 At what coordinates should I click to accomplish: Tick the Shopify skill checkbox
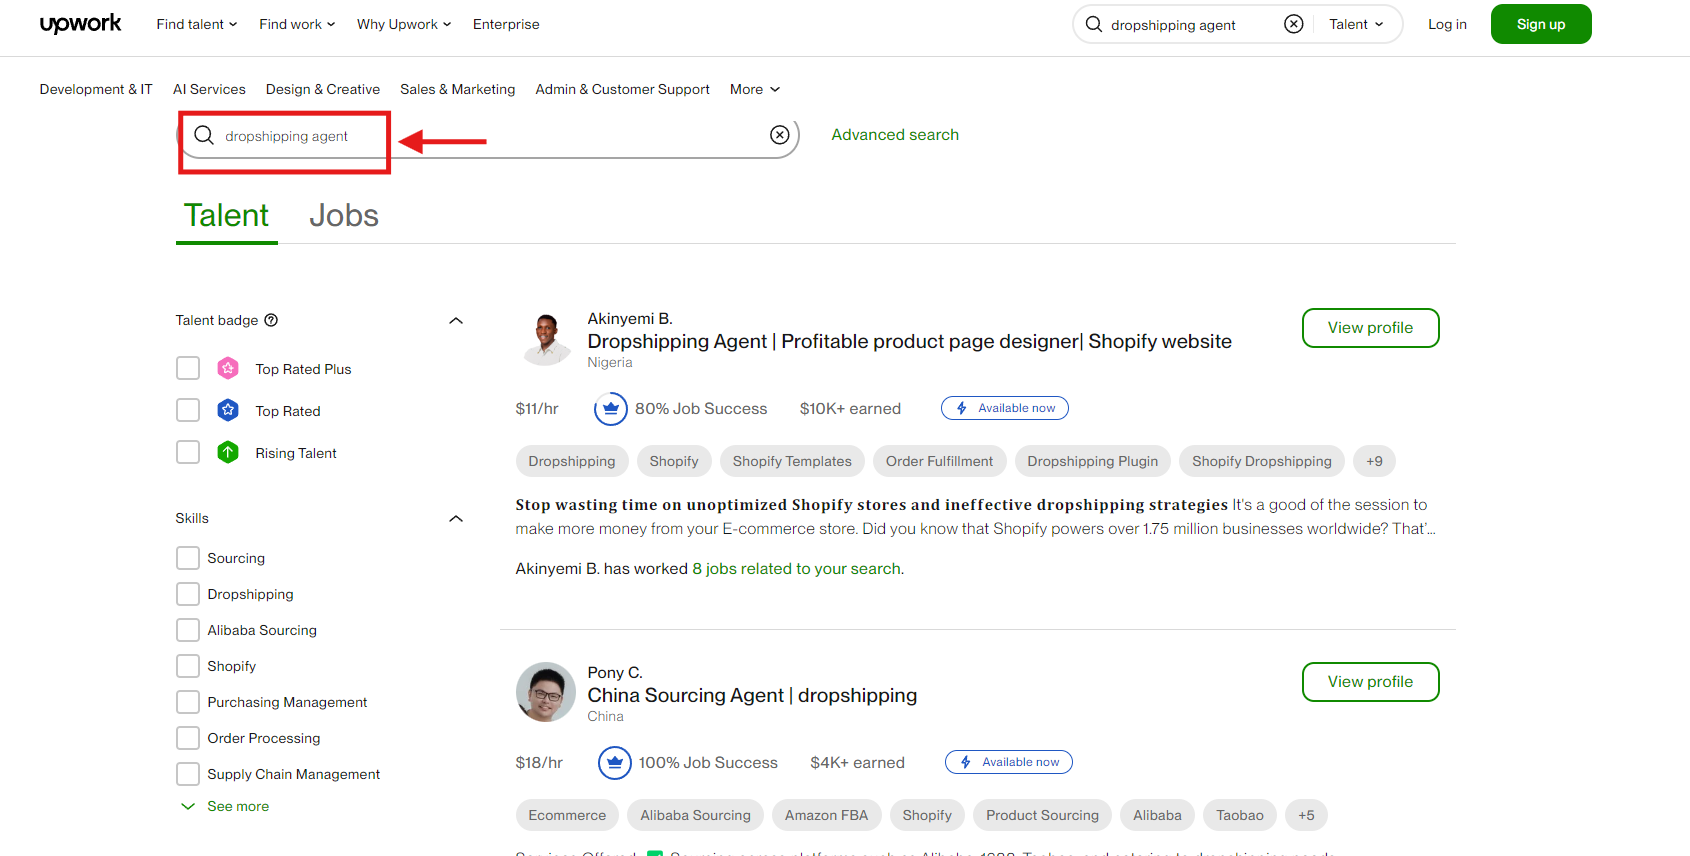[188, 666]
